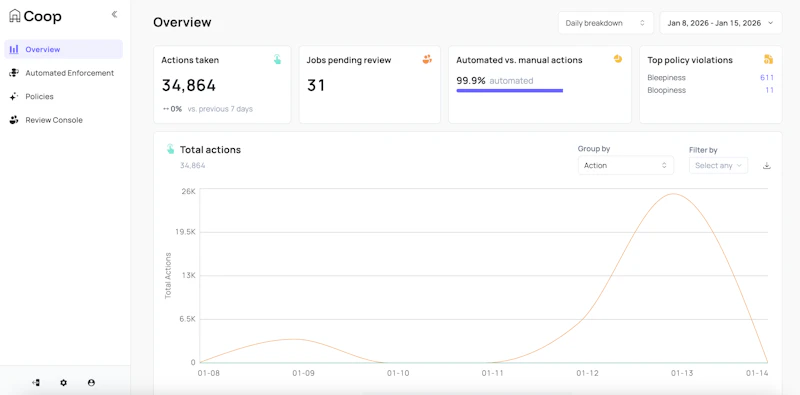800x395 pixels.
Task: Open the date range Jan 8 - Jan 15 picker
Action: click(x=720, y=23)
